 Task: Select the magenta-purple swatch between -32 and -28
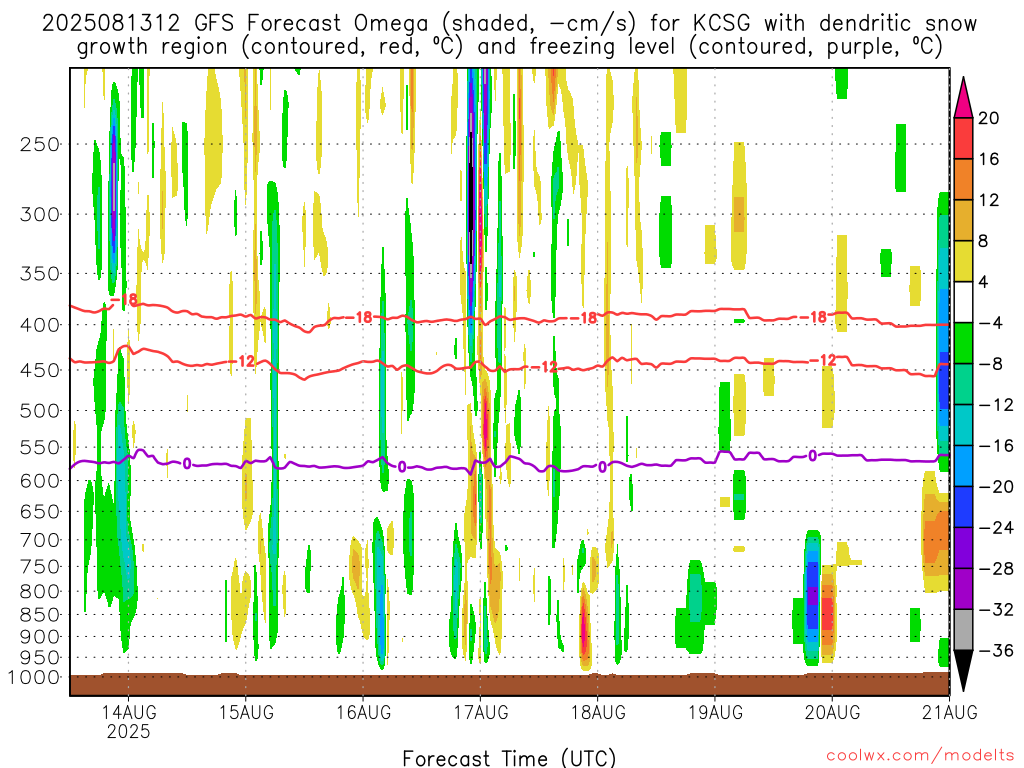[963, 589]
